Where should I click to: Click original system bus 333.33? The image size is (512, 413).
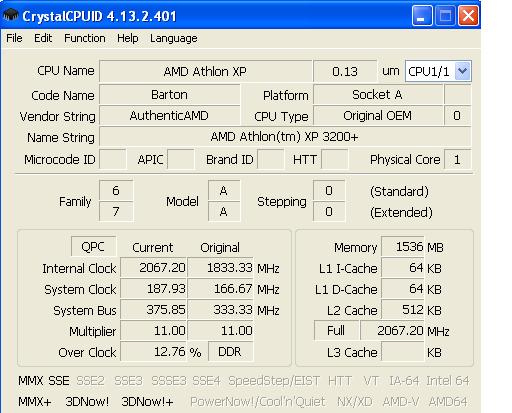coord(220,310)
